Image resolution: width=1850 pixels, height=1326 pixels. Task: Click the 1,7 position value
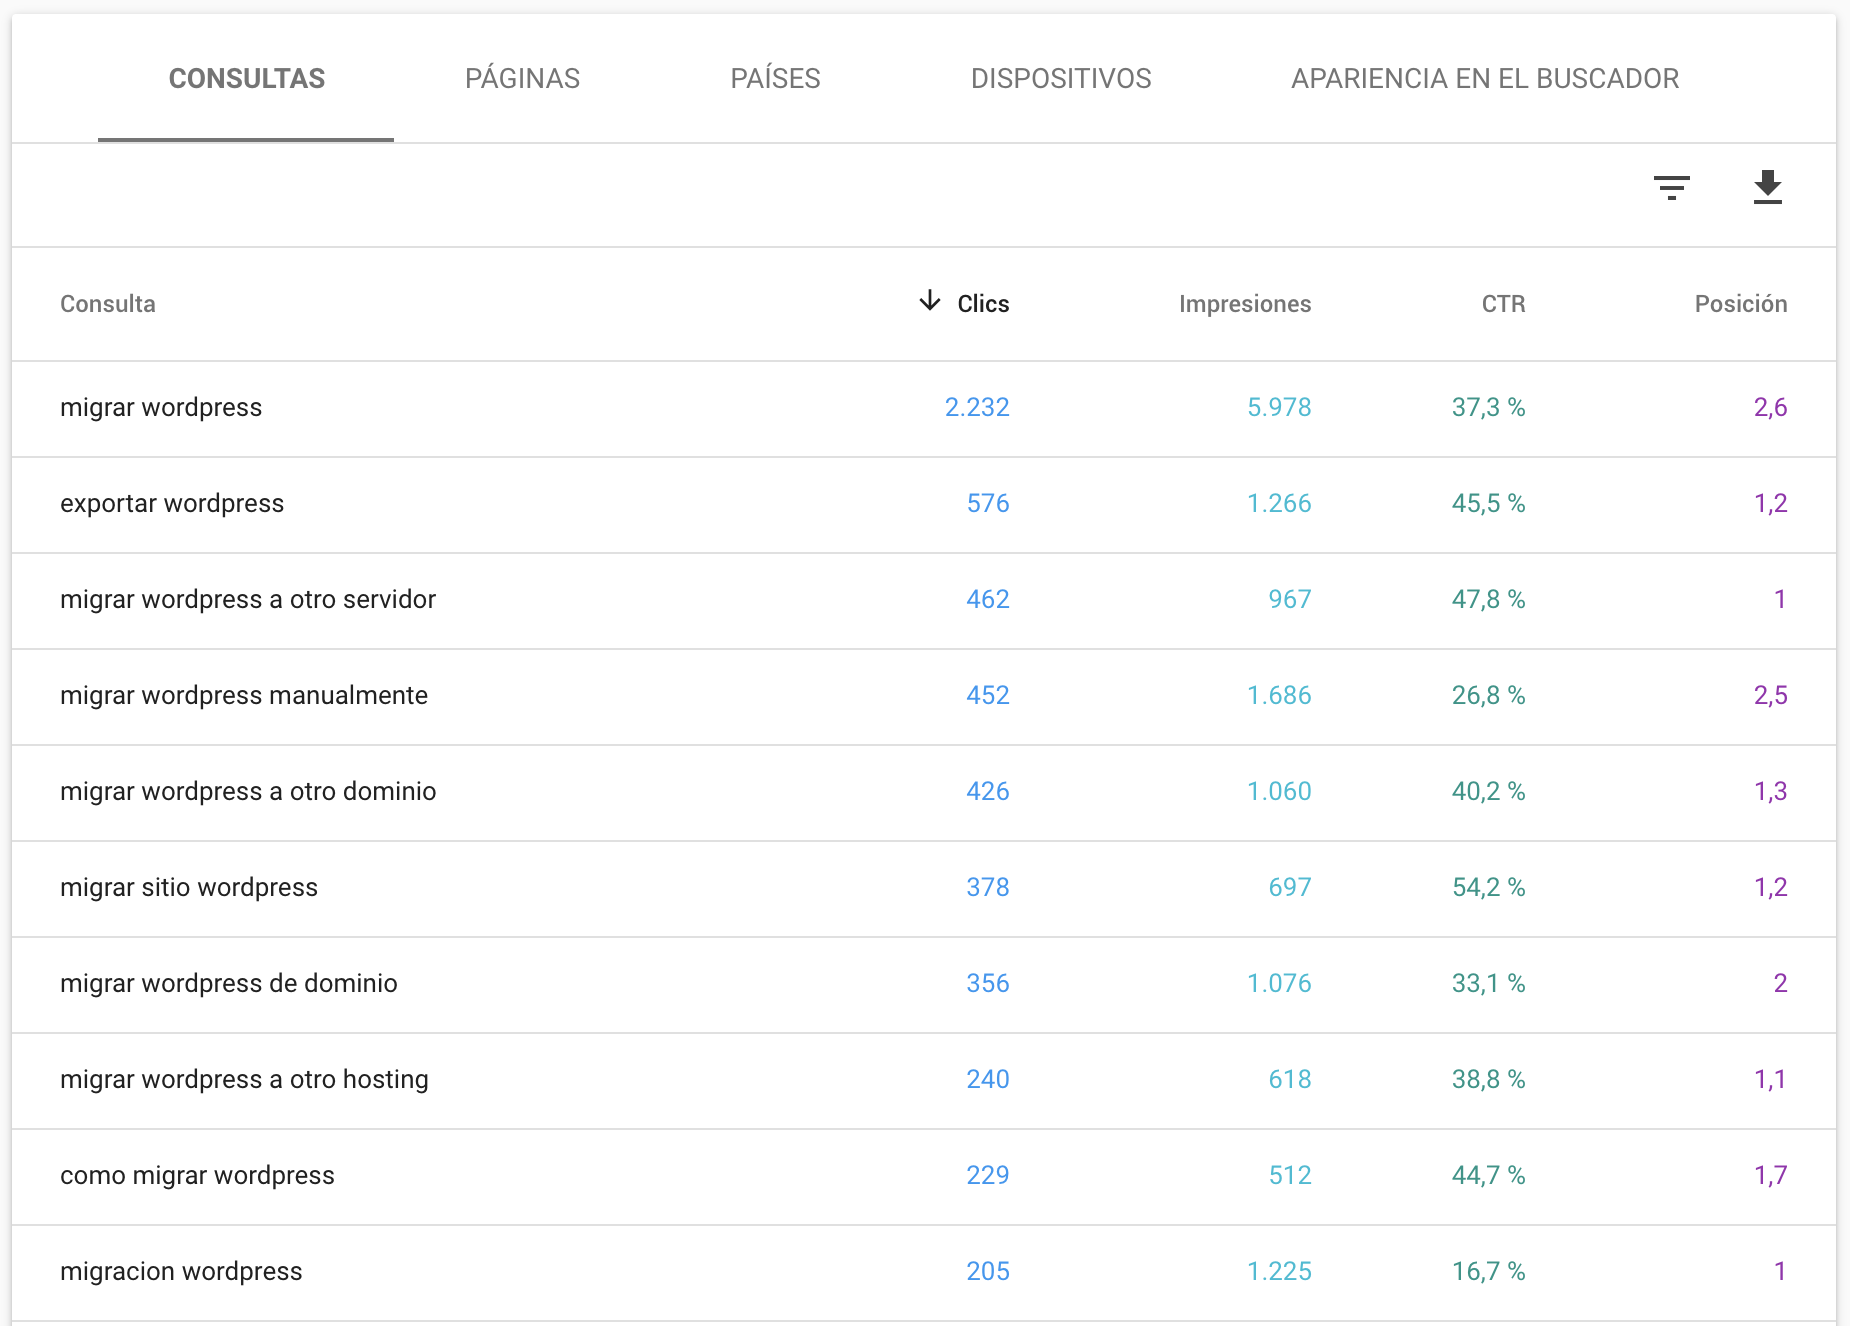[1770, 1175]
